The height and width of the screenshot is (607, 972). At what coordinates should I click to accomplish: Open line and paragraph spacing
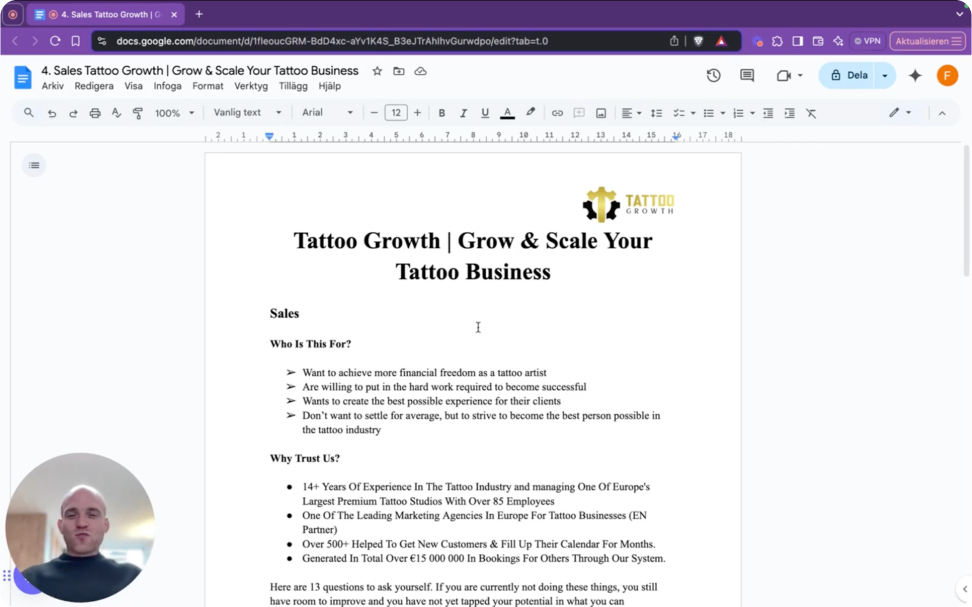tap(656, 113)
